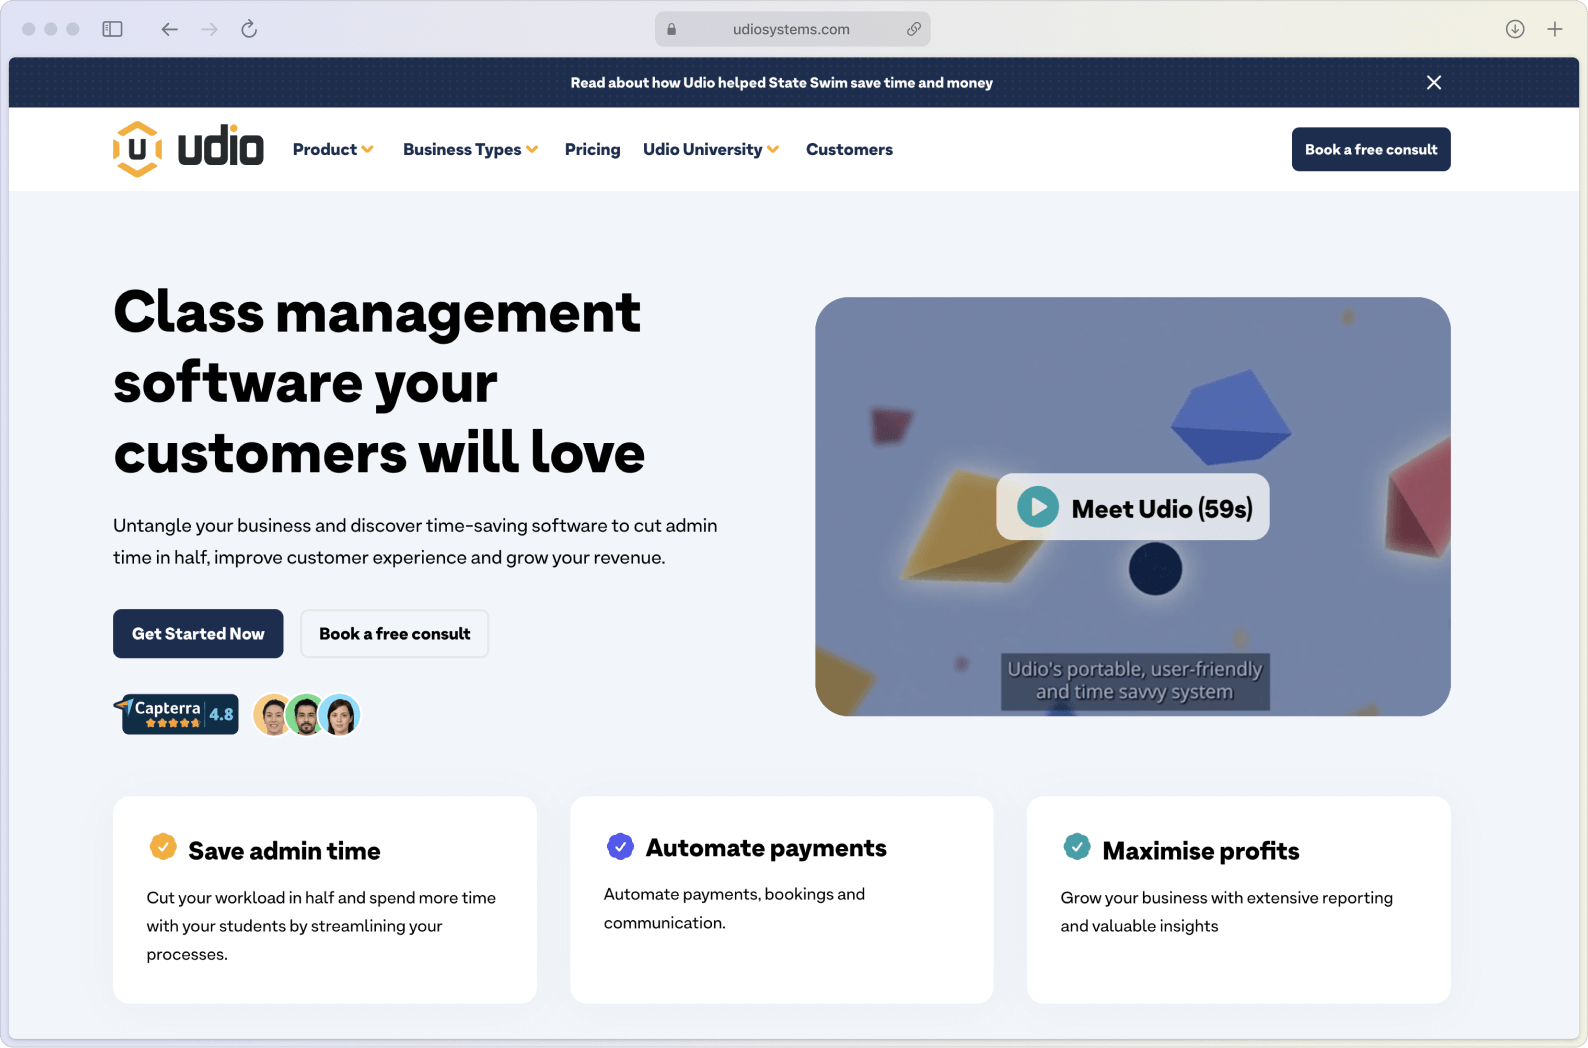Image resolution: width=1588 pixels, height=1048 pixels.
Task: Go forward with the browser forward arrow
Action: [x=209, y=29]
